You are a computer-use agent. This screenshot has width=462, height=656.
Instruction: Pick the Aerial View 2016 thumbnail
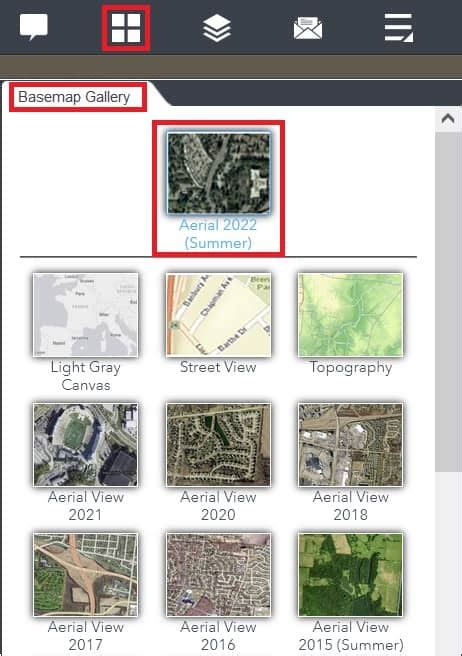click(218, 574)
